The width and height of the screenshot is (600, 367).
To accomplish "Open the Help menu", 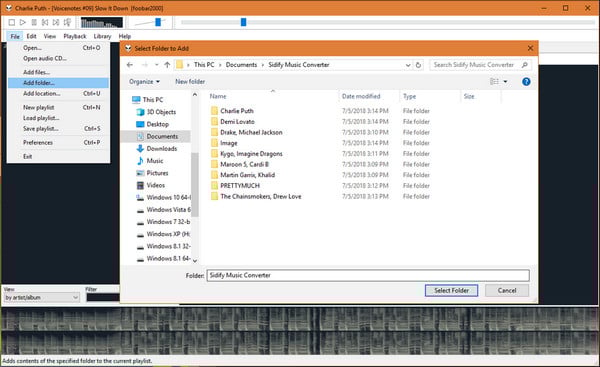I will (x=125, y=36).
